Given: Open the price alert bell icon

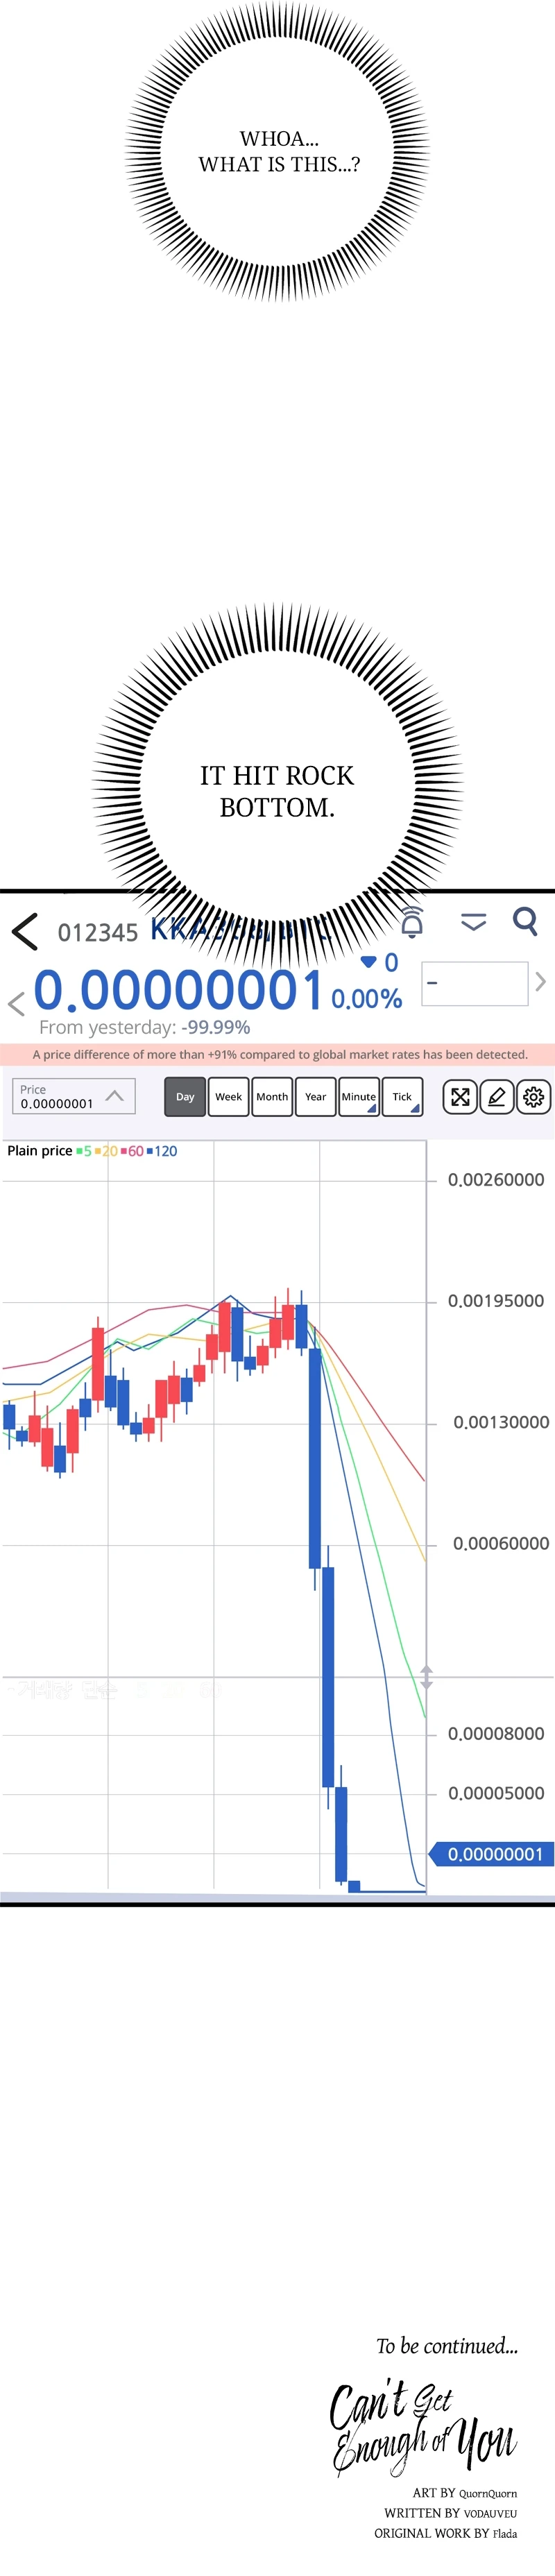Looking at the screenshot, I should pyautogui.click(x=411, y=921).
